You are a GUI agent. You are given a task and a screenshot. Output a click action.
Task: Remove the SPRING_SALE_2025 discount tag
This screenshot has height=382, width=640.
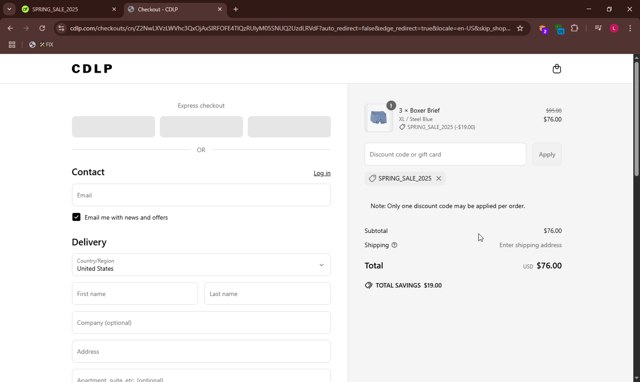(x=439, y=178)
